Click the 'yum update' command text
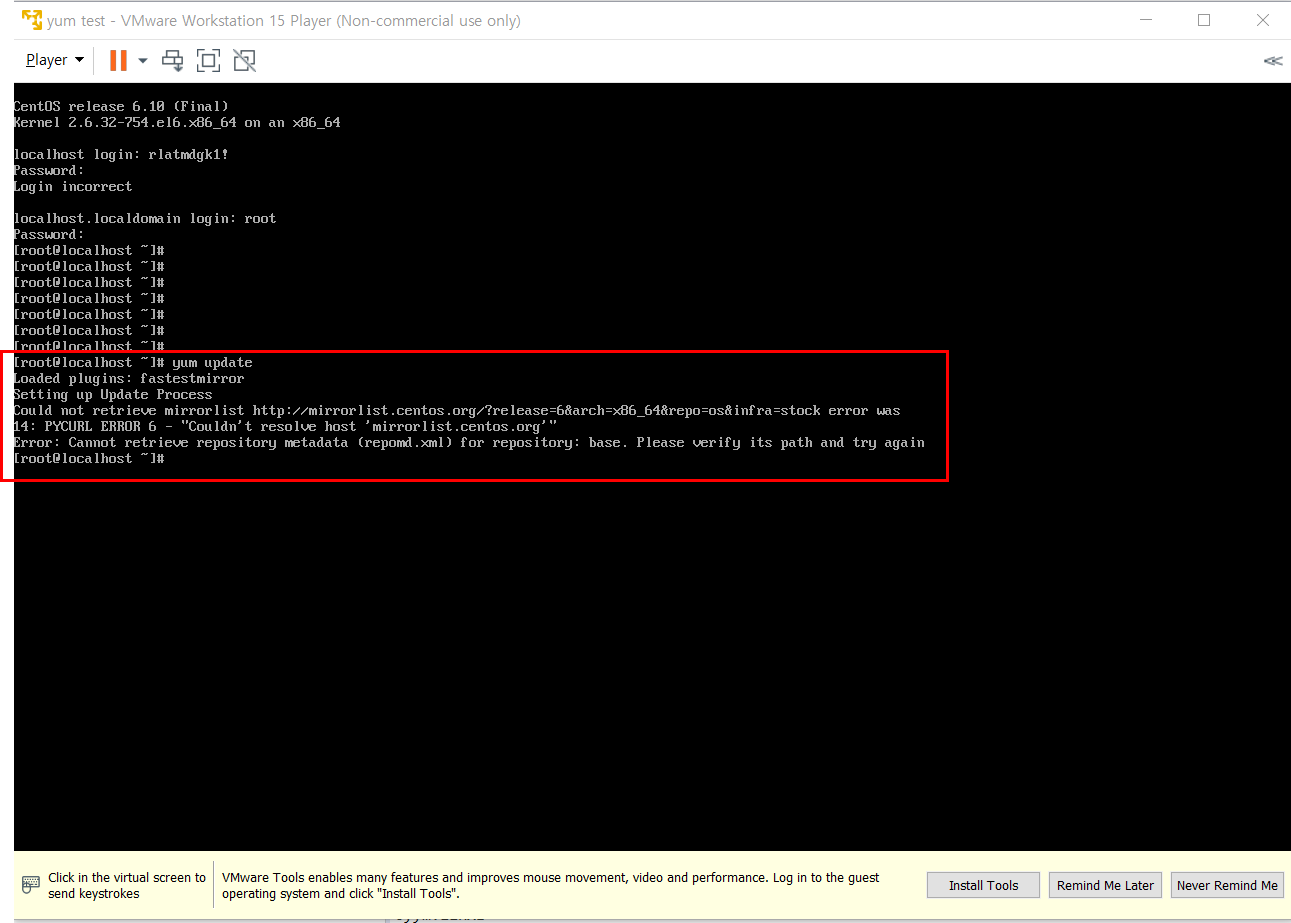The width and height of the screenshot is (1291, 923). pyautogui.click(x=212, y=362)
